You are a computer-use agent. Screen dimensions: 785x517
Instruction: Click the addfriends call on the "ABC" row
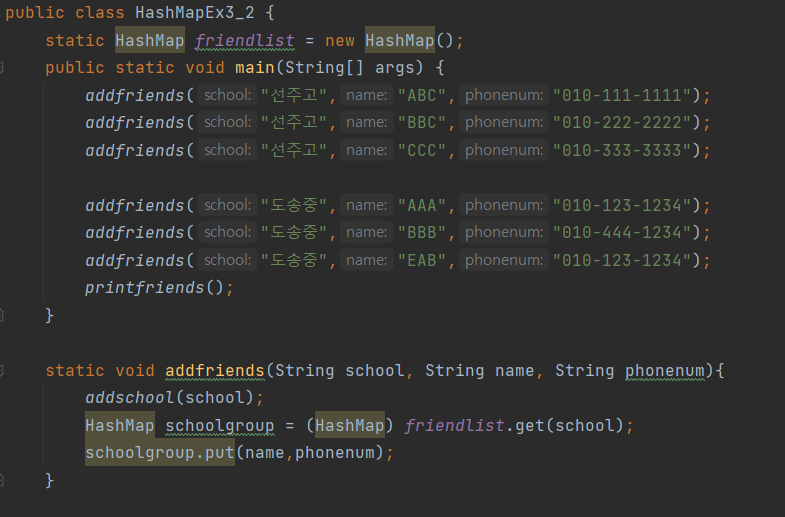tap(135, 95)
